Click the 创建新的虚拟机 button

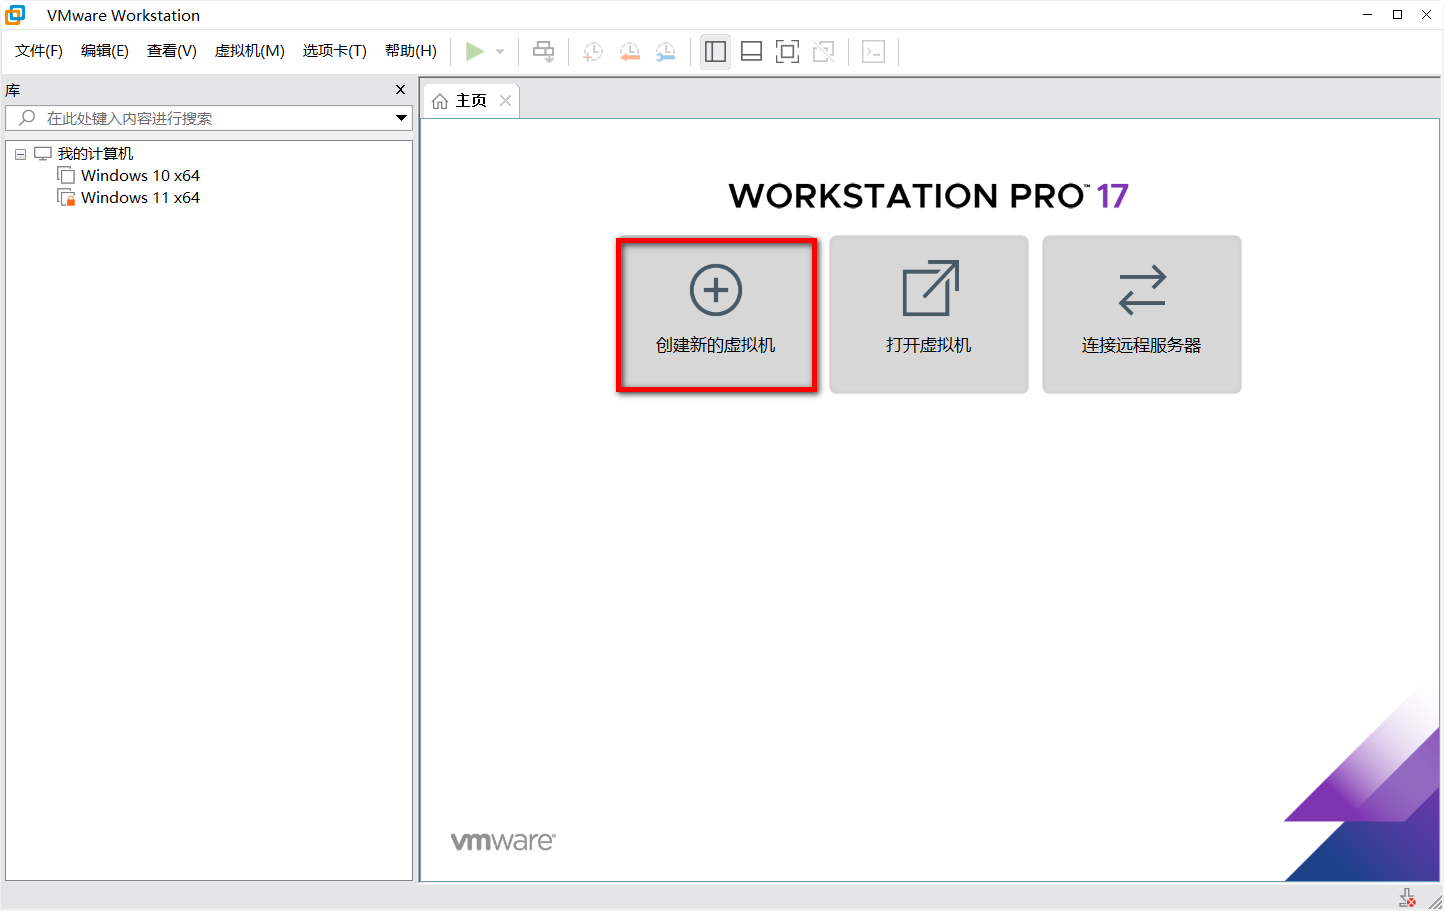[716, 314]
